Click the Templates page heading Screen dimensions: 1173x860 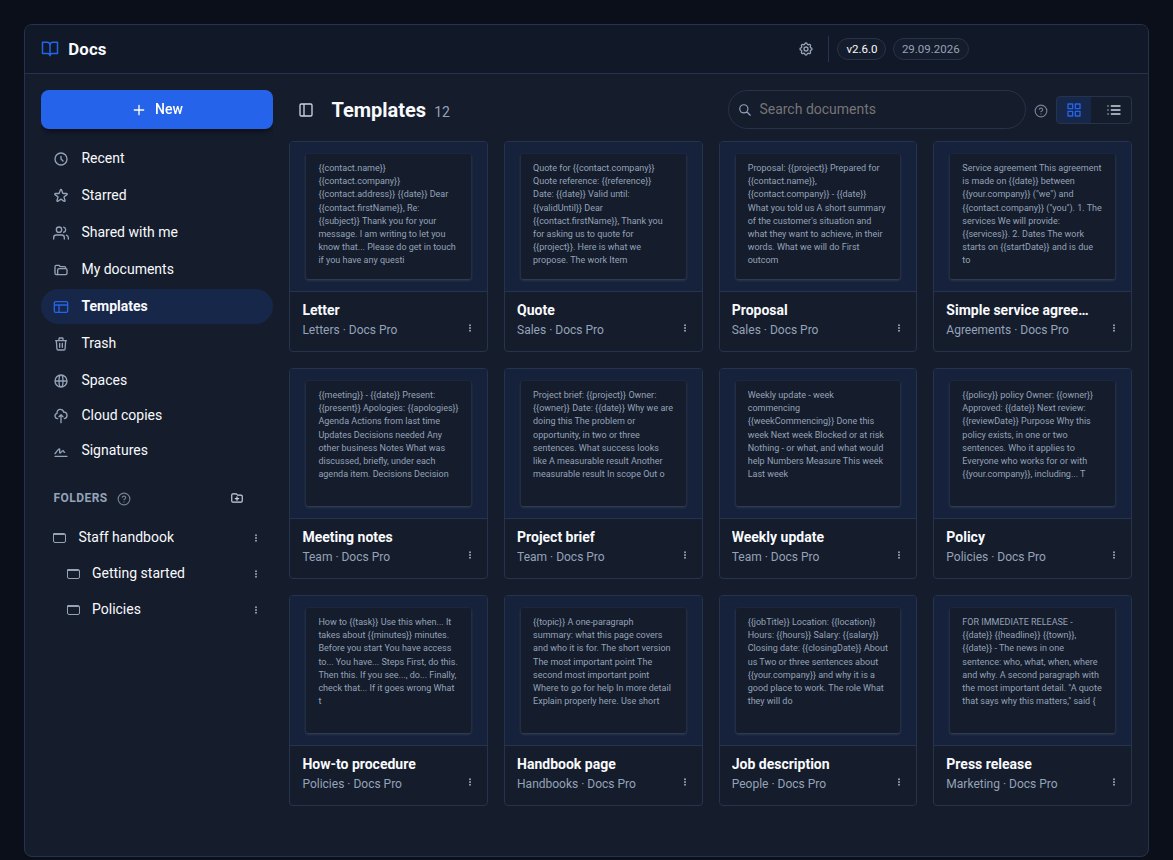[379, 111]
